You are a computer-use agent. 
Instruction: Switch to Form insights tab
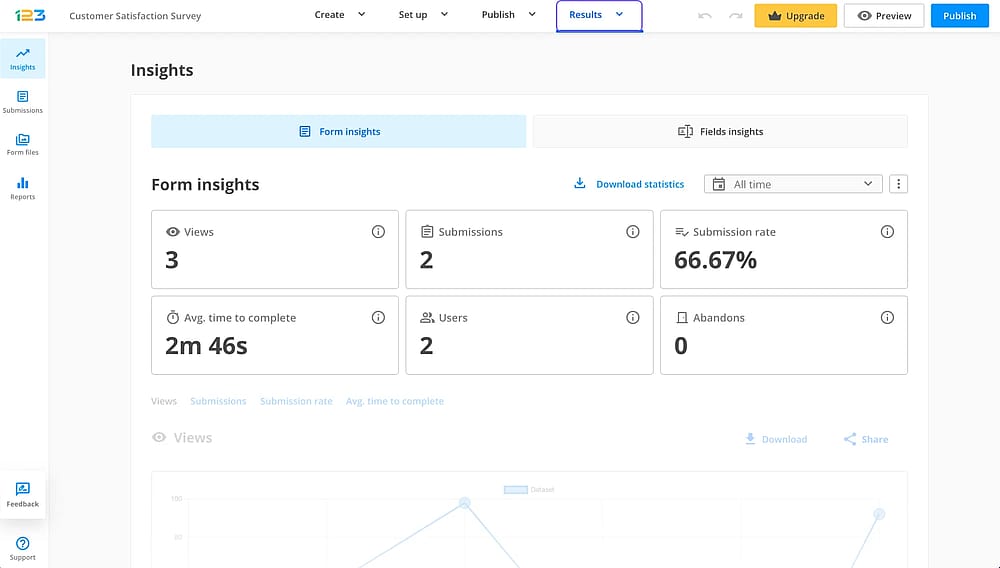[339, 131]
